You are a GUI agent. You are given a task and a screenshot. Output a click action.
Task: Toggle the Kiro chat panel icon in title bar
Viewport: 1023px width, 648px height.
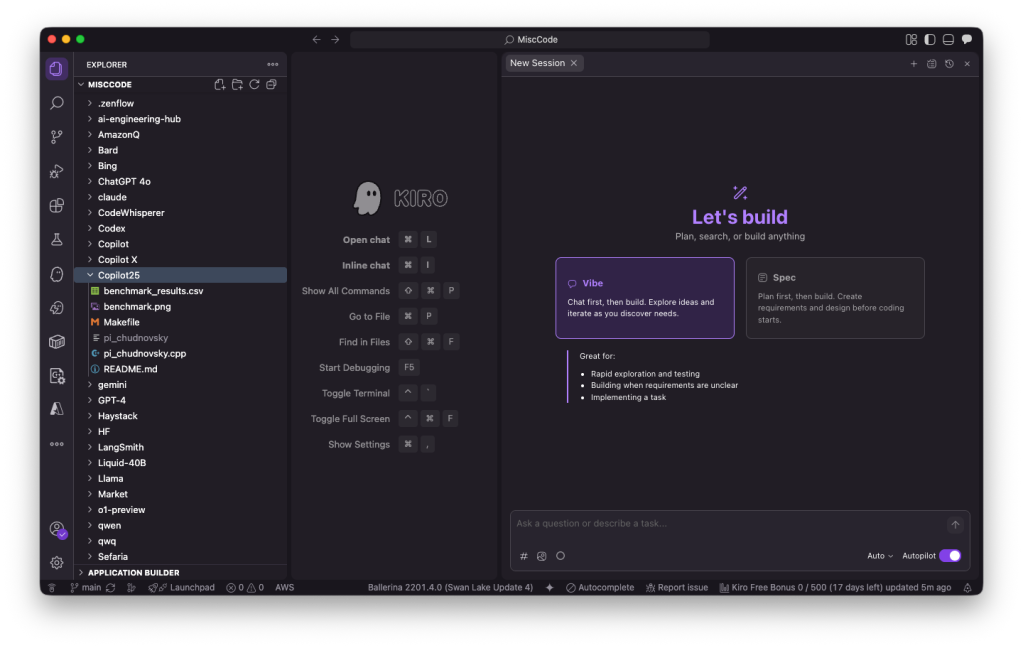967,40
